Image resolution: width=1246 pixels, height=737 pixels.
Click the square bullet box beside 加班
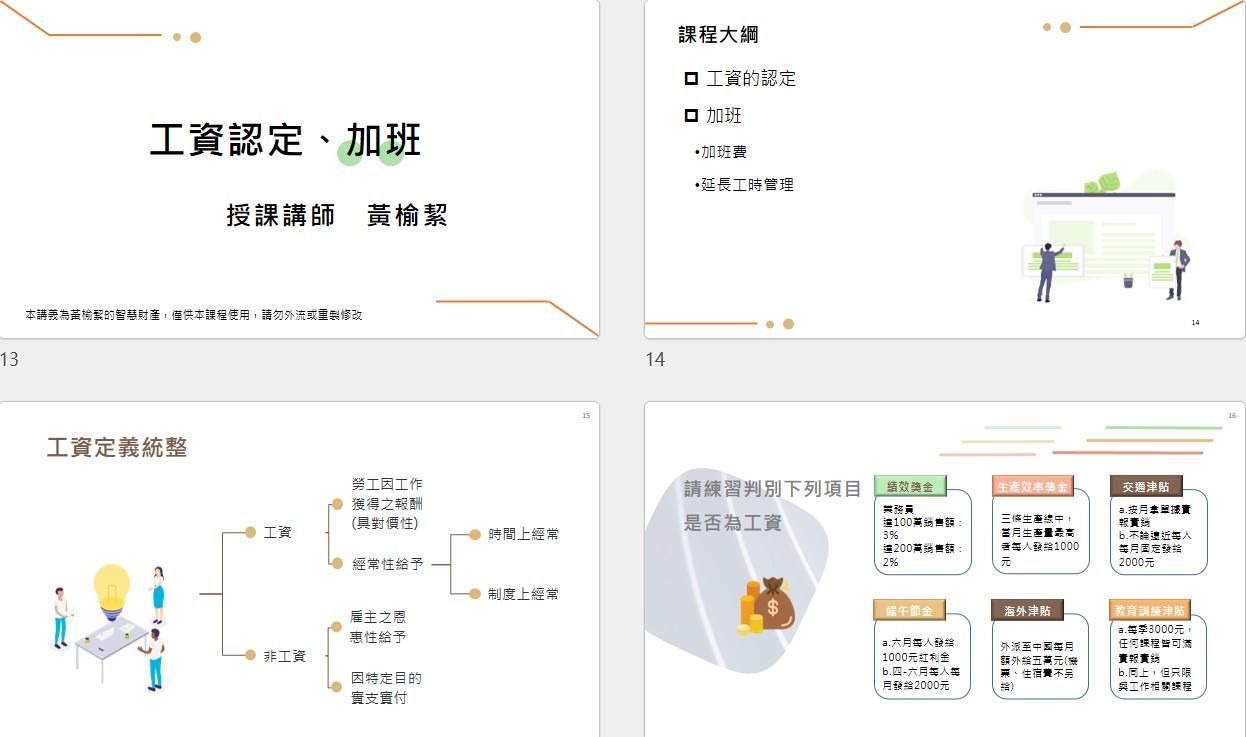[691, 116]
